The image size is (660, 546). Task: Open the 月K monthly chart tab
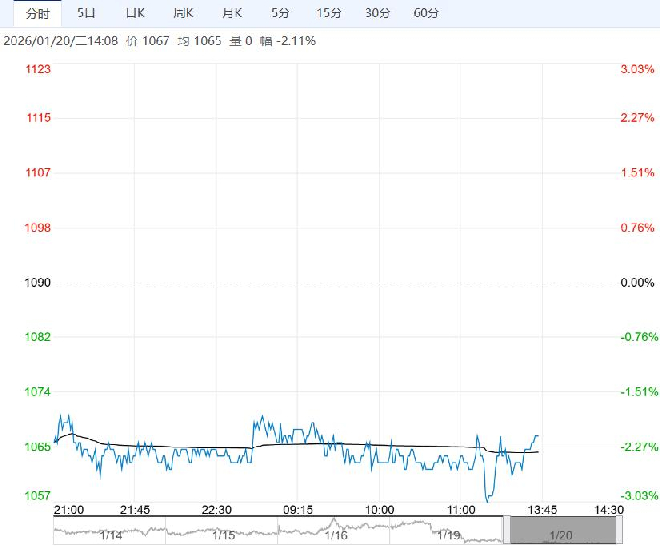(231, 13)
